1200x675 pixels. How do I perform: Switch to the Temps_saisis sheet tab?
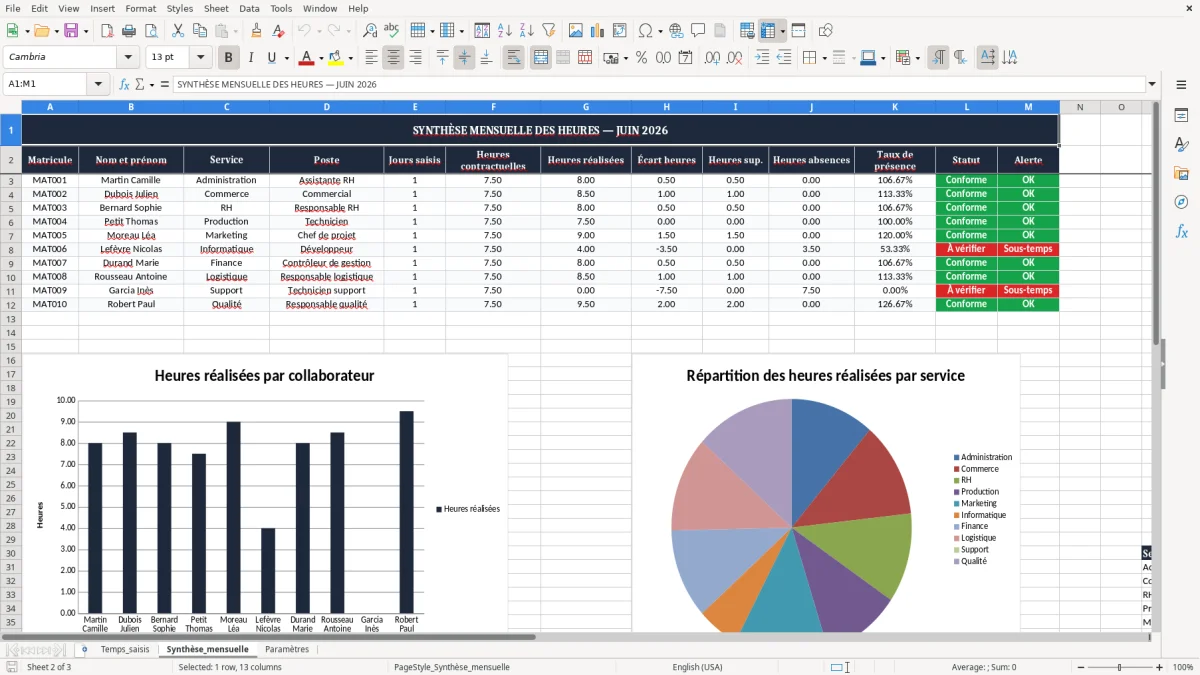pos(125,649)
